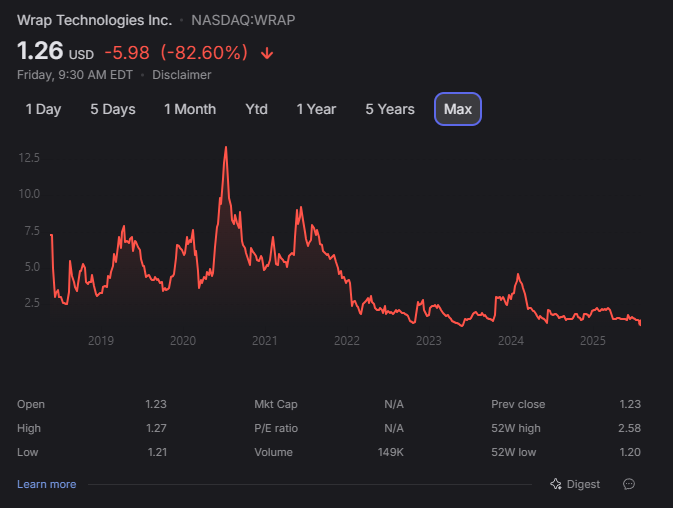Click the 2025 x-axis label

593,341
